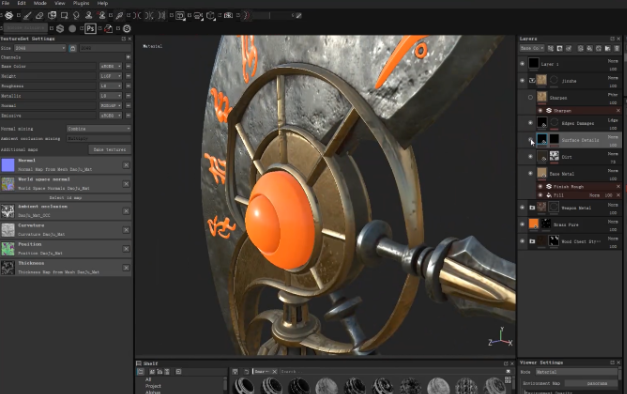Open the Plugins menu
The height and width of the screenshot is (394, 627).
point(81,3)
